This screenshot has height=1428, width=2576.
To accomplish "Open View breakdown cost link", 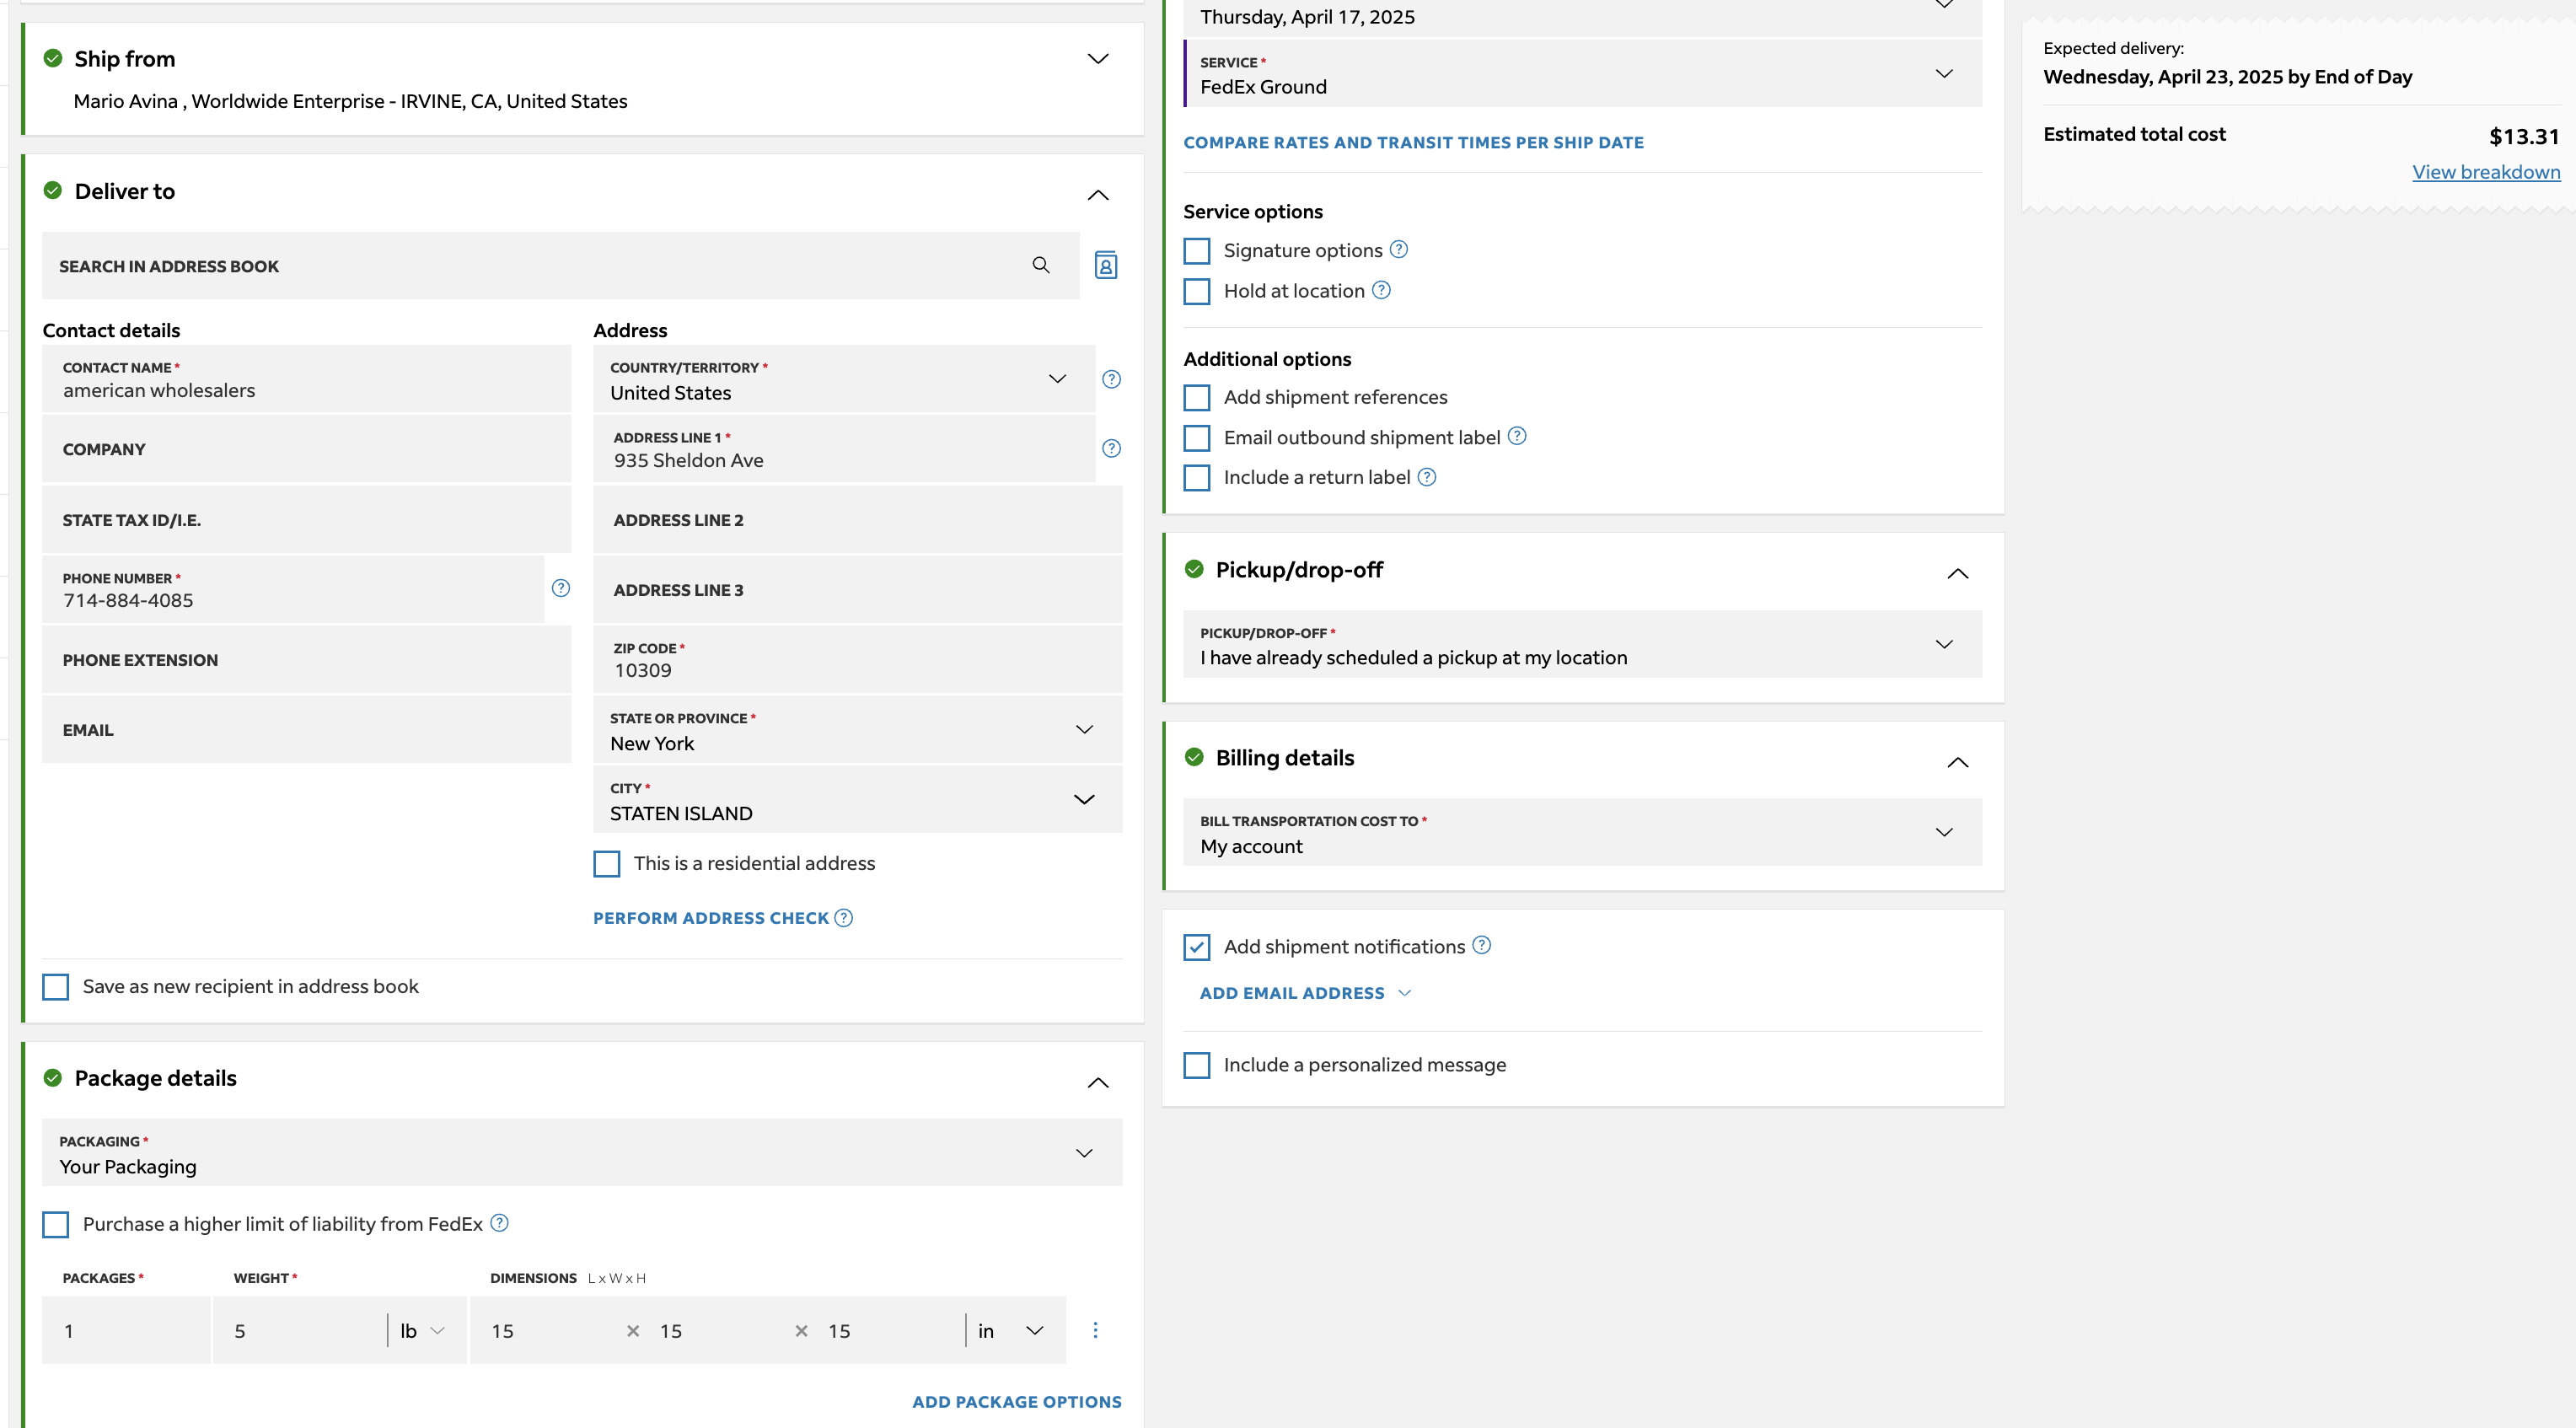I will coord(2486,172).
